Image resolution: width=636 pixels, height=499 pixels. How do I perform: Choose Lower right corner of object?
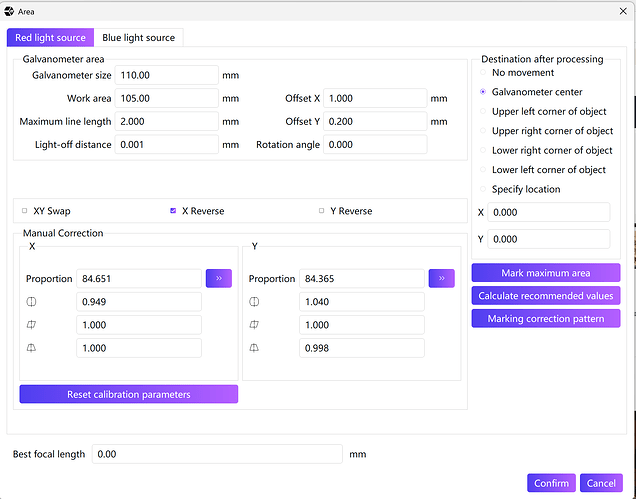point(483,150)
